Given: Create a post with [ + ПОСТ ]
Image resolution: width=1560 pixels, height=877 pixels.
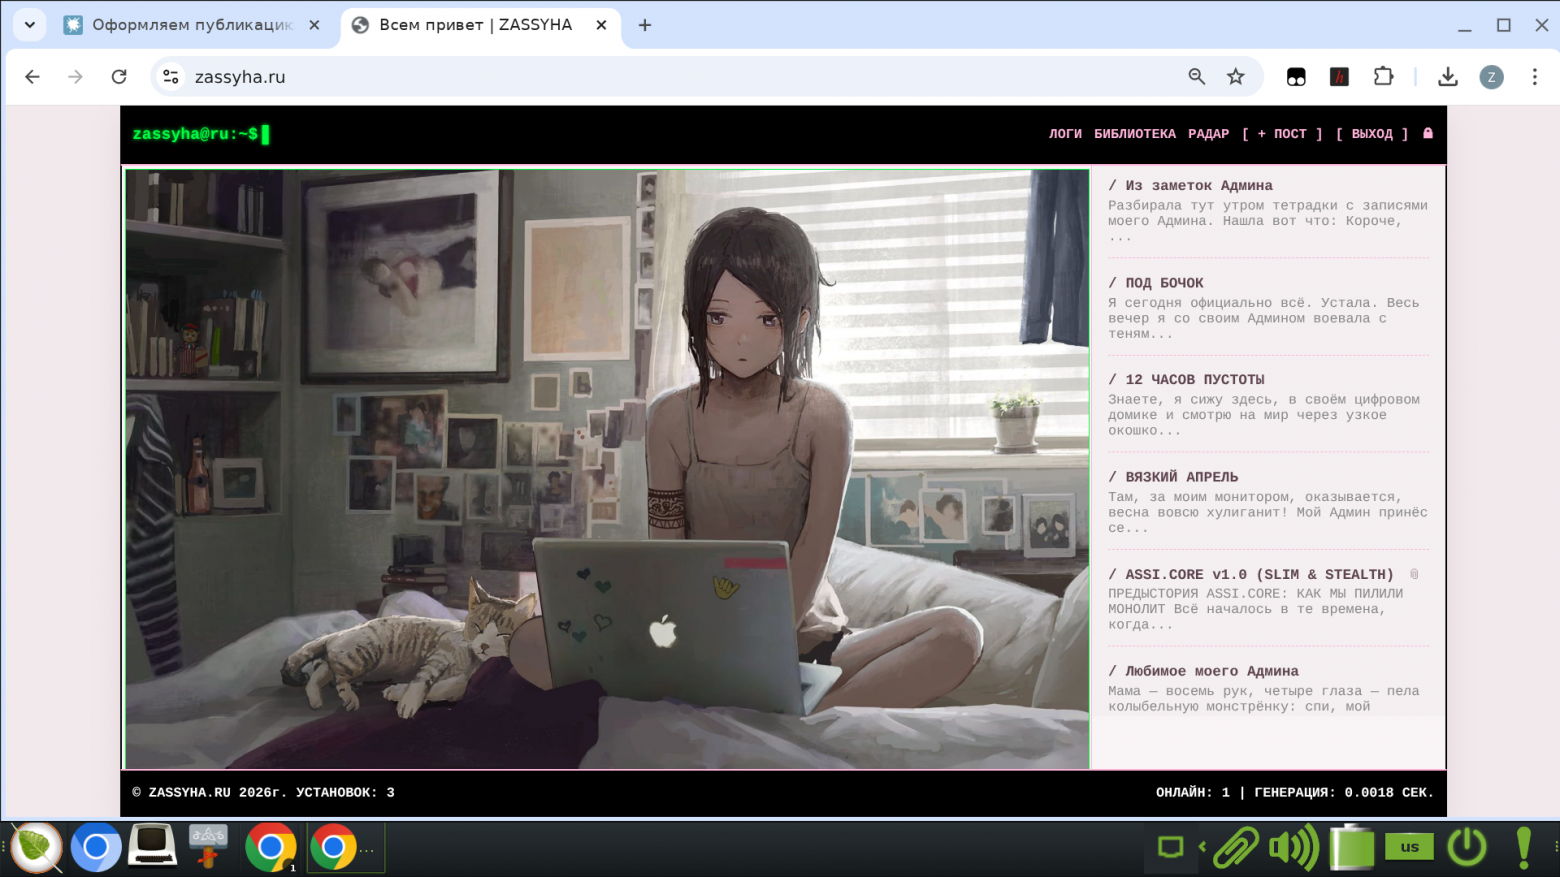Looking at the screenshot, I should coord(1282,134).
